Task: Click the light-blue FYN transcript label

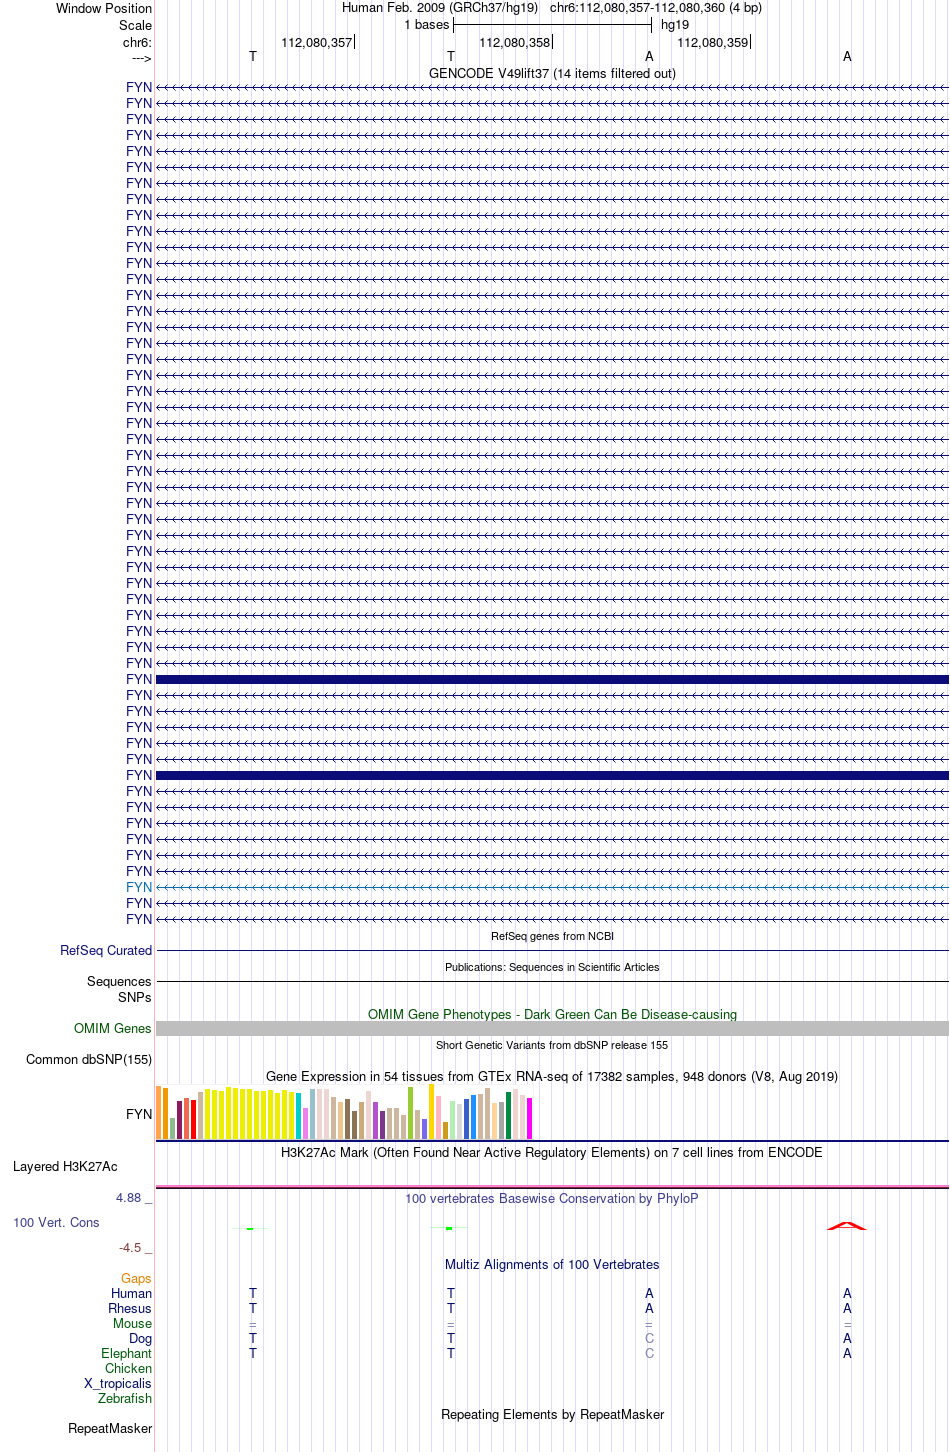Action: (x=139, y=887)
